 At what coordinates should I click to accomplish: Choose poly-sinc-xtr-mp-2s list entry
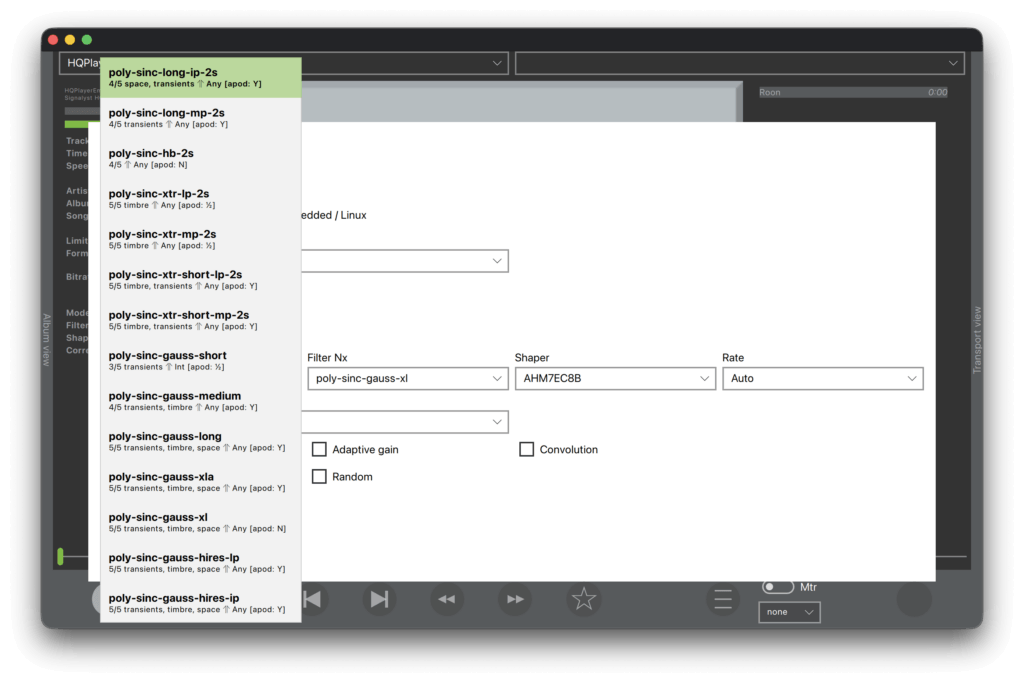(200, 239)
